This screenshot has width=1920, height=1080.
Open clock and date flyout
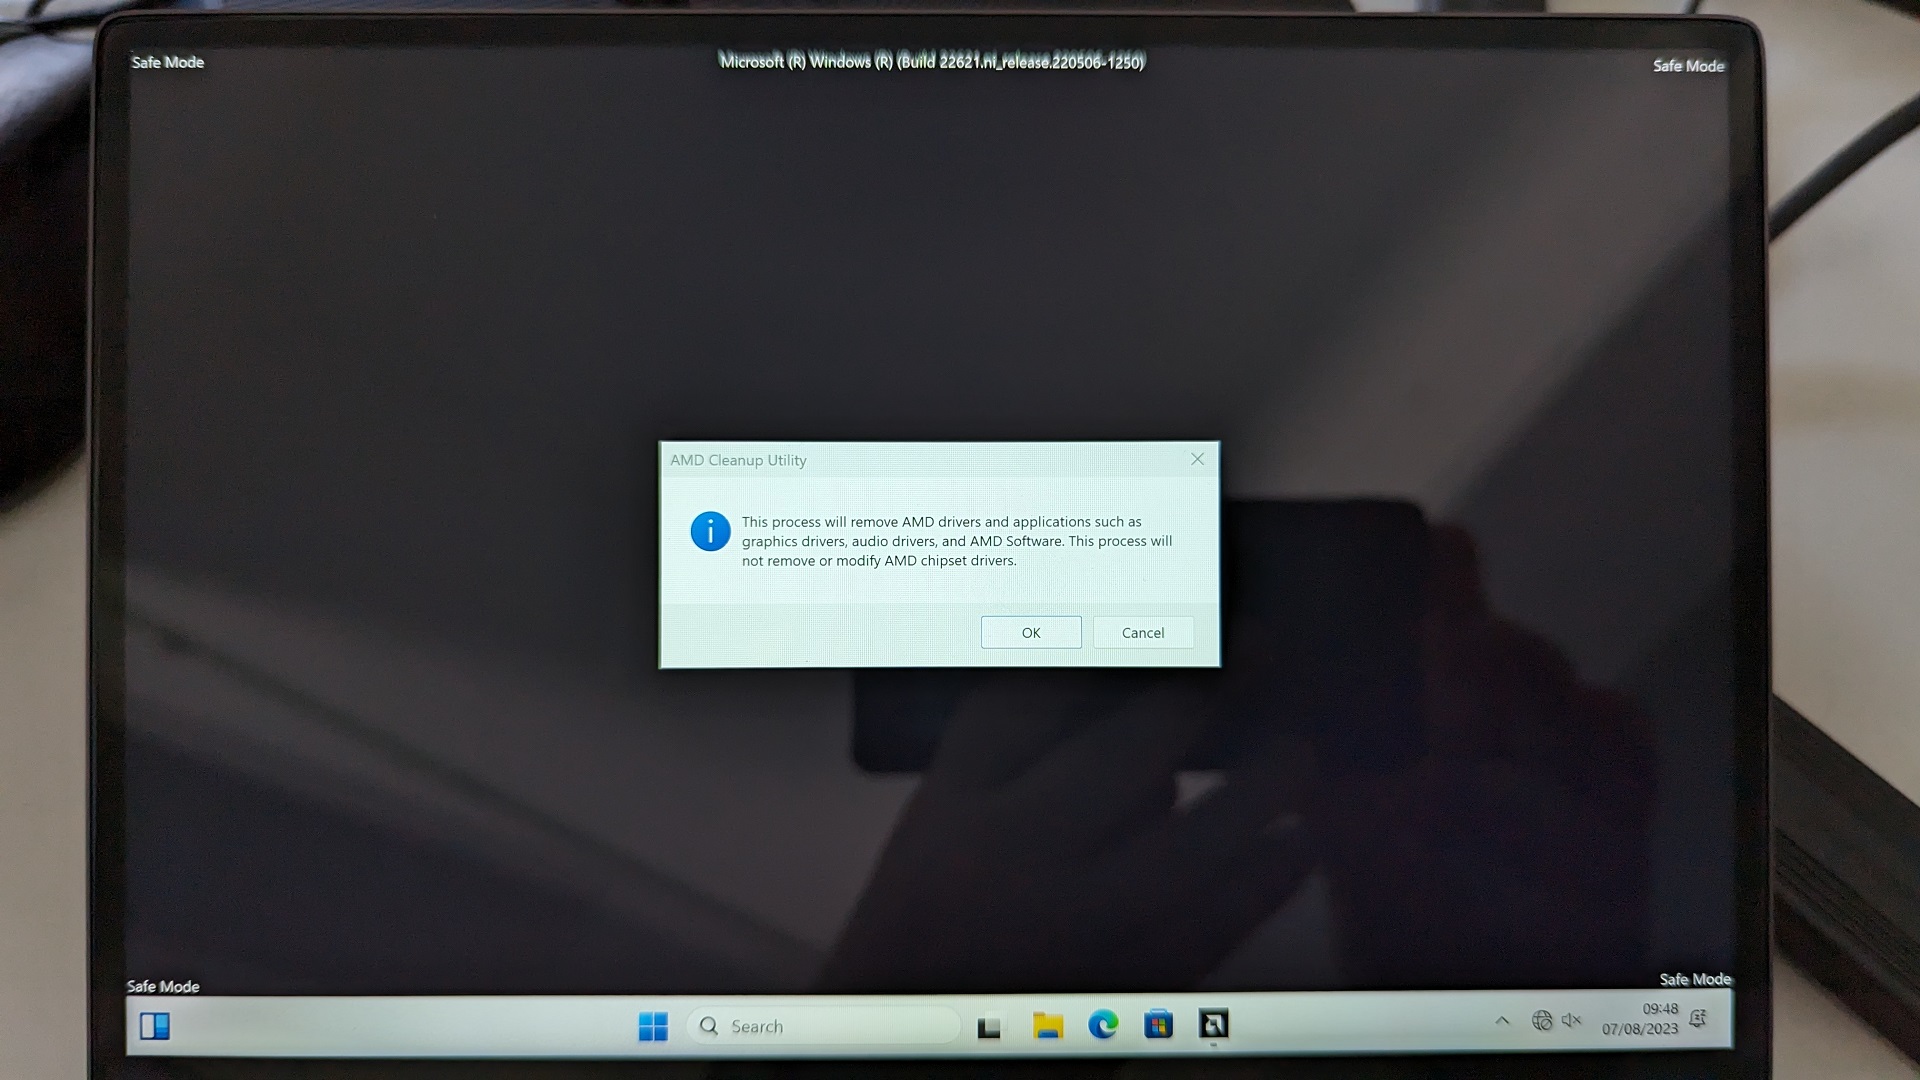[1640, 1019]
